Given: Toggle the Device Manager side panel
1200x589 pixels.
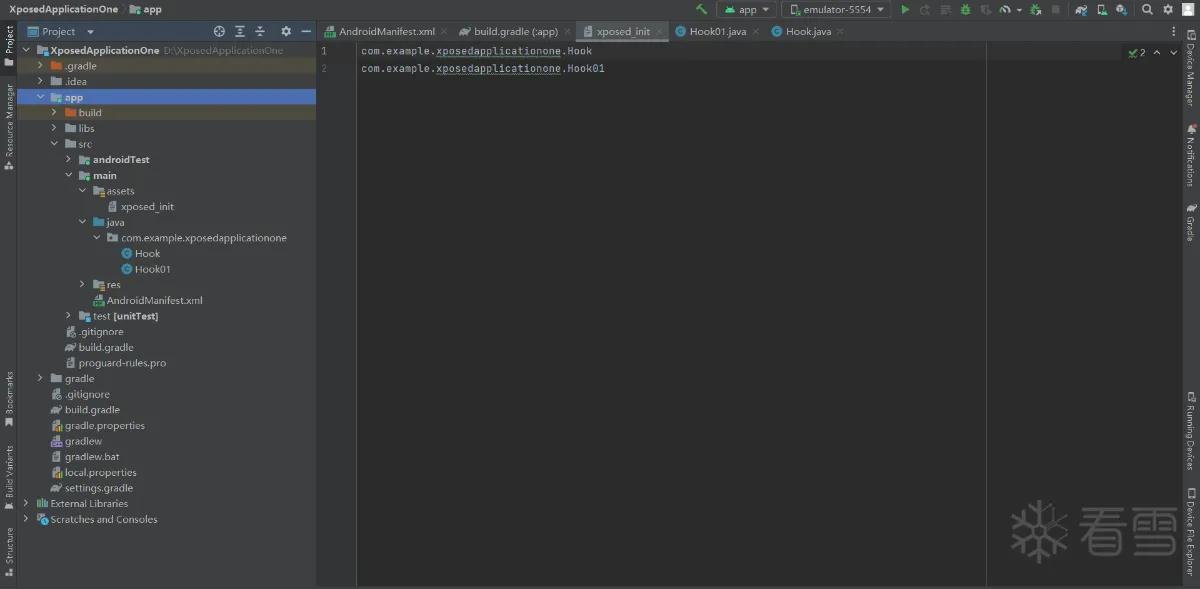Looking at the screenshot, I should 1191,68.
